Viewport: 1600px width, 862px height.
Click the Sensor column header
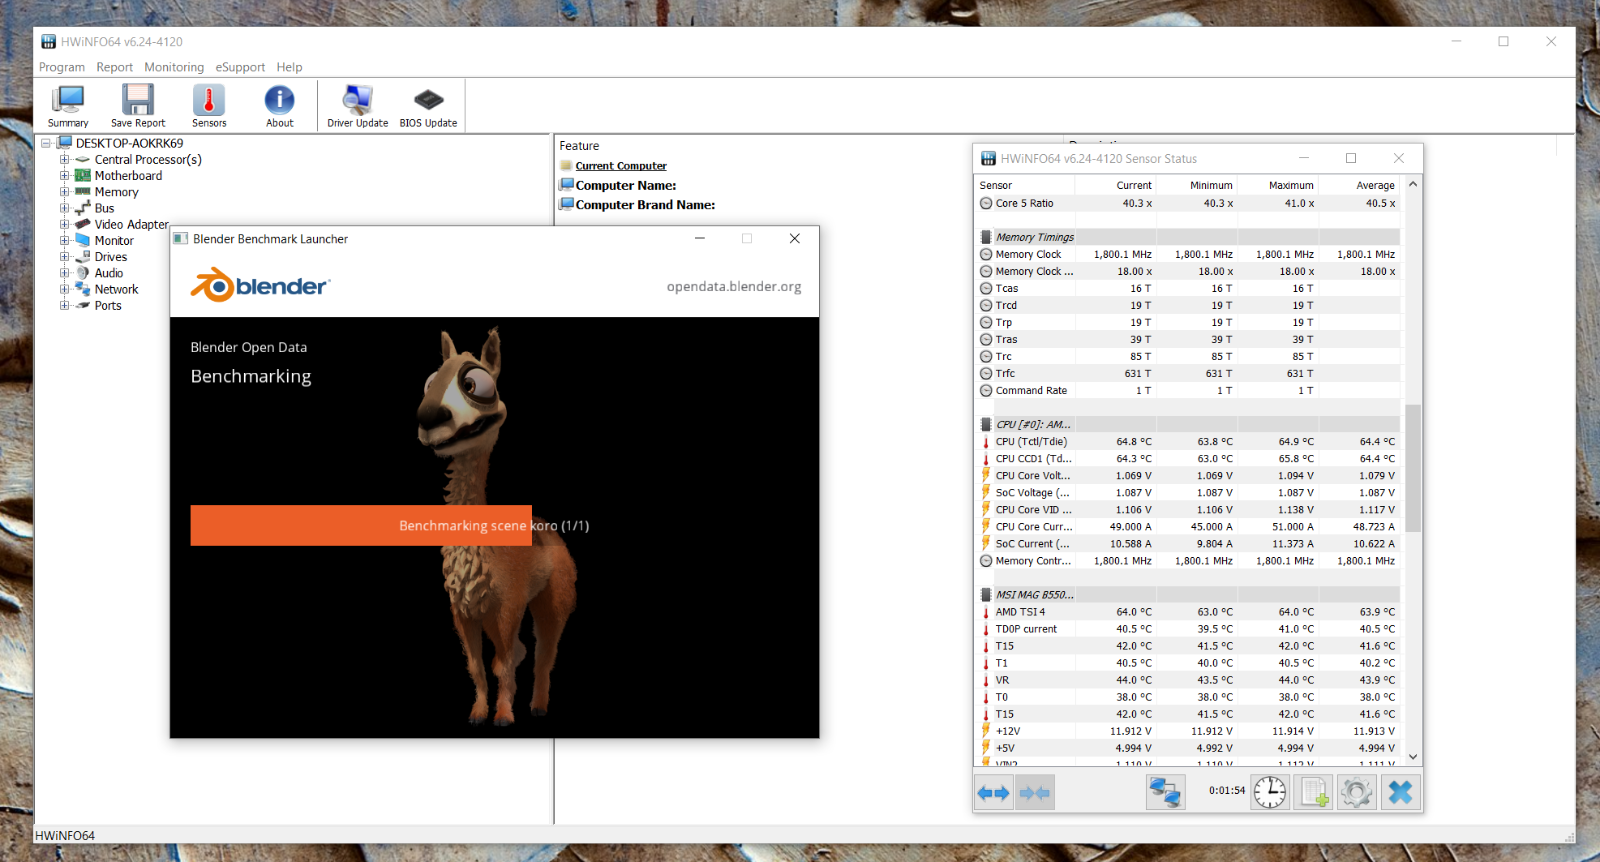(x=1025, y=185)
